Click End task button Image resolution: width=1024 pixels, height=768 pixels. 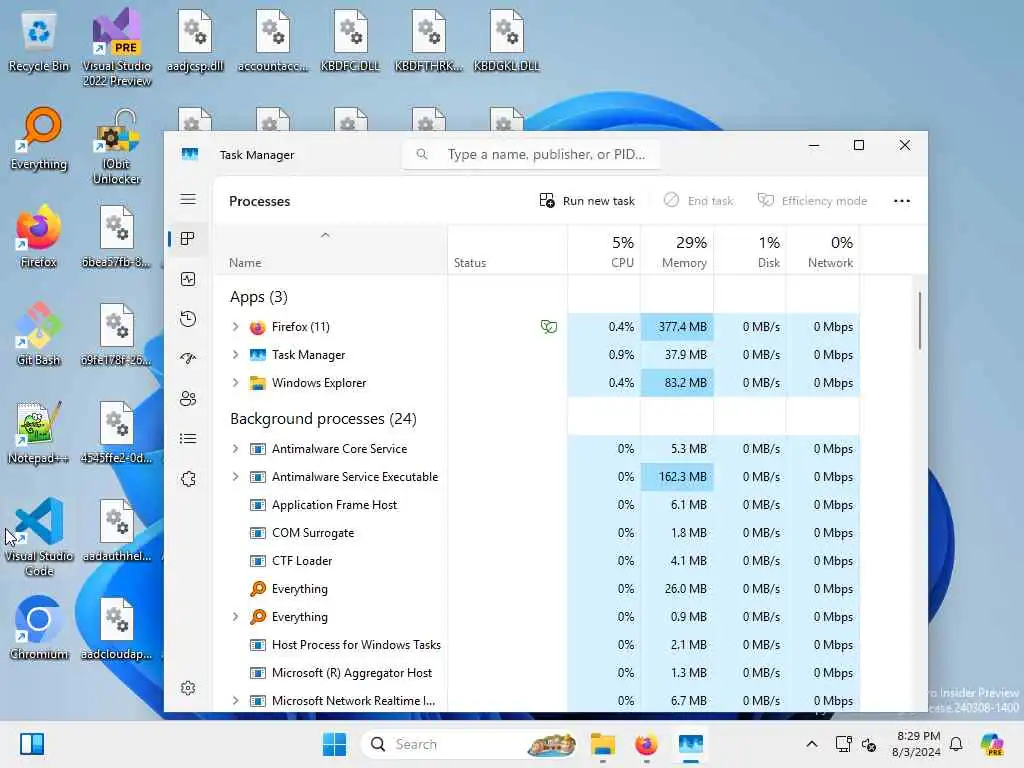click(x=698, y=201)
